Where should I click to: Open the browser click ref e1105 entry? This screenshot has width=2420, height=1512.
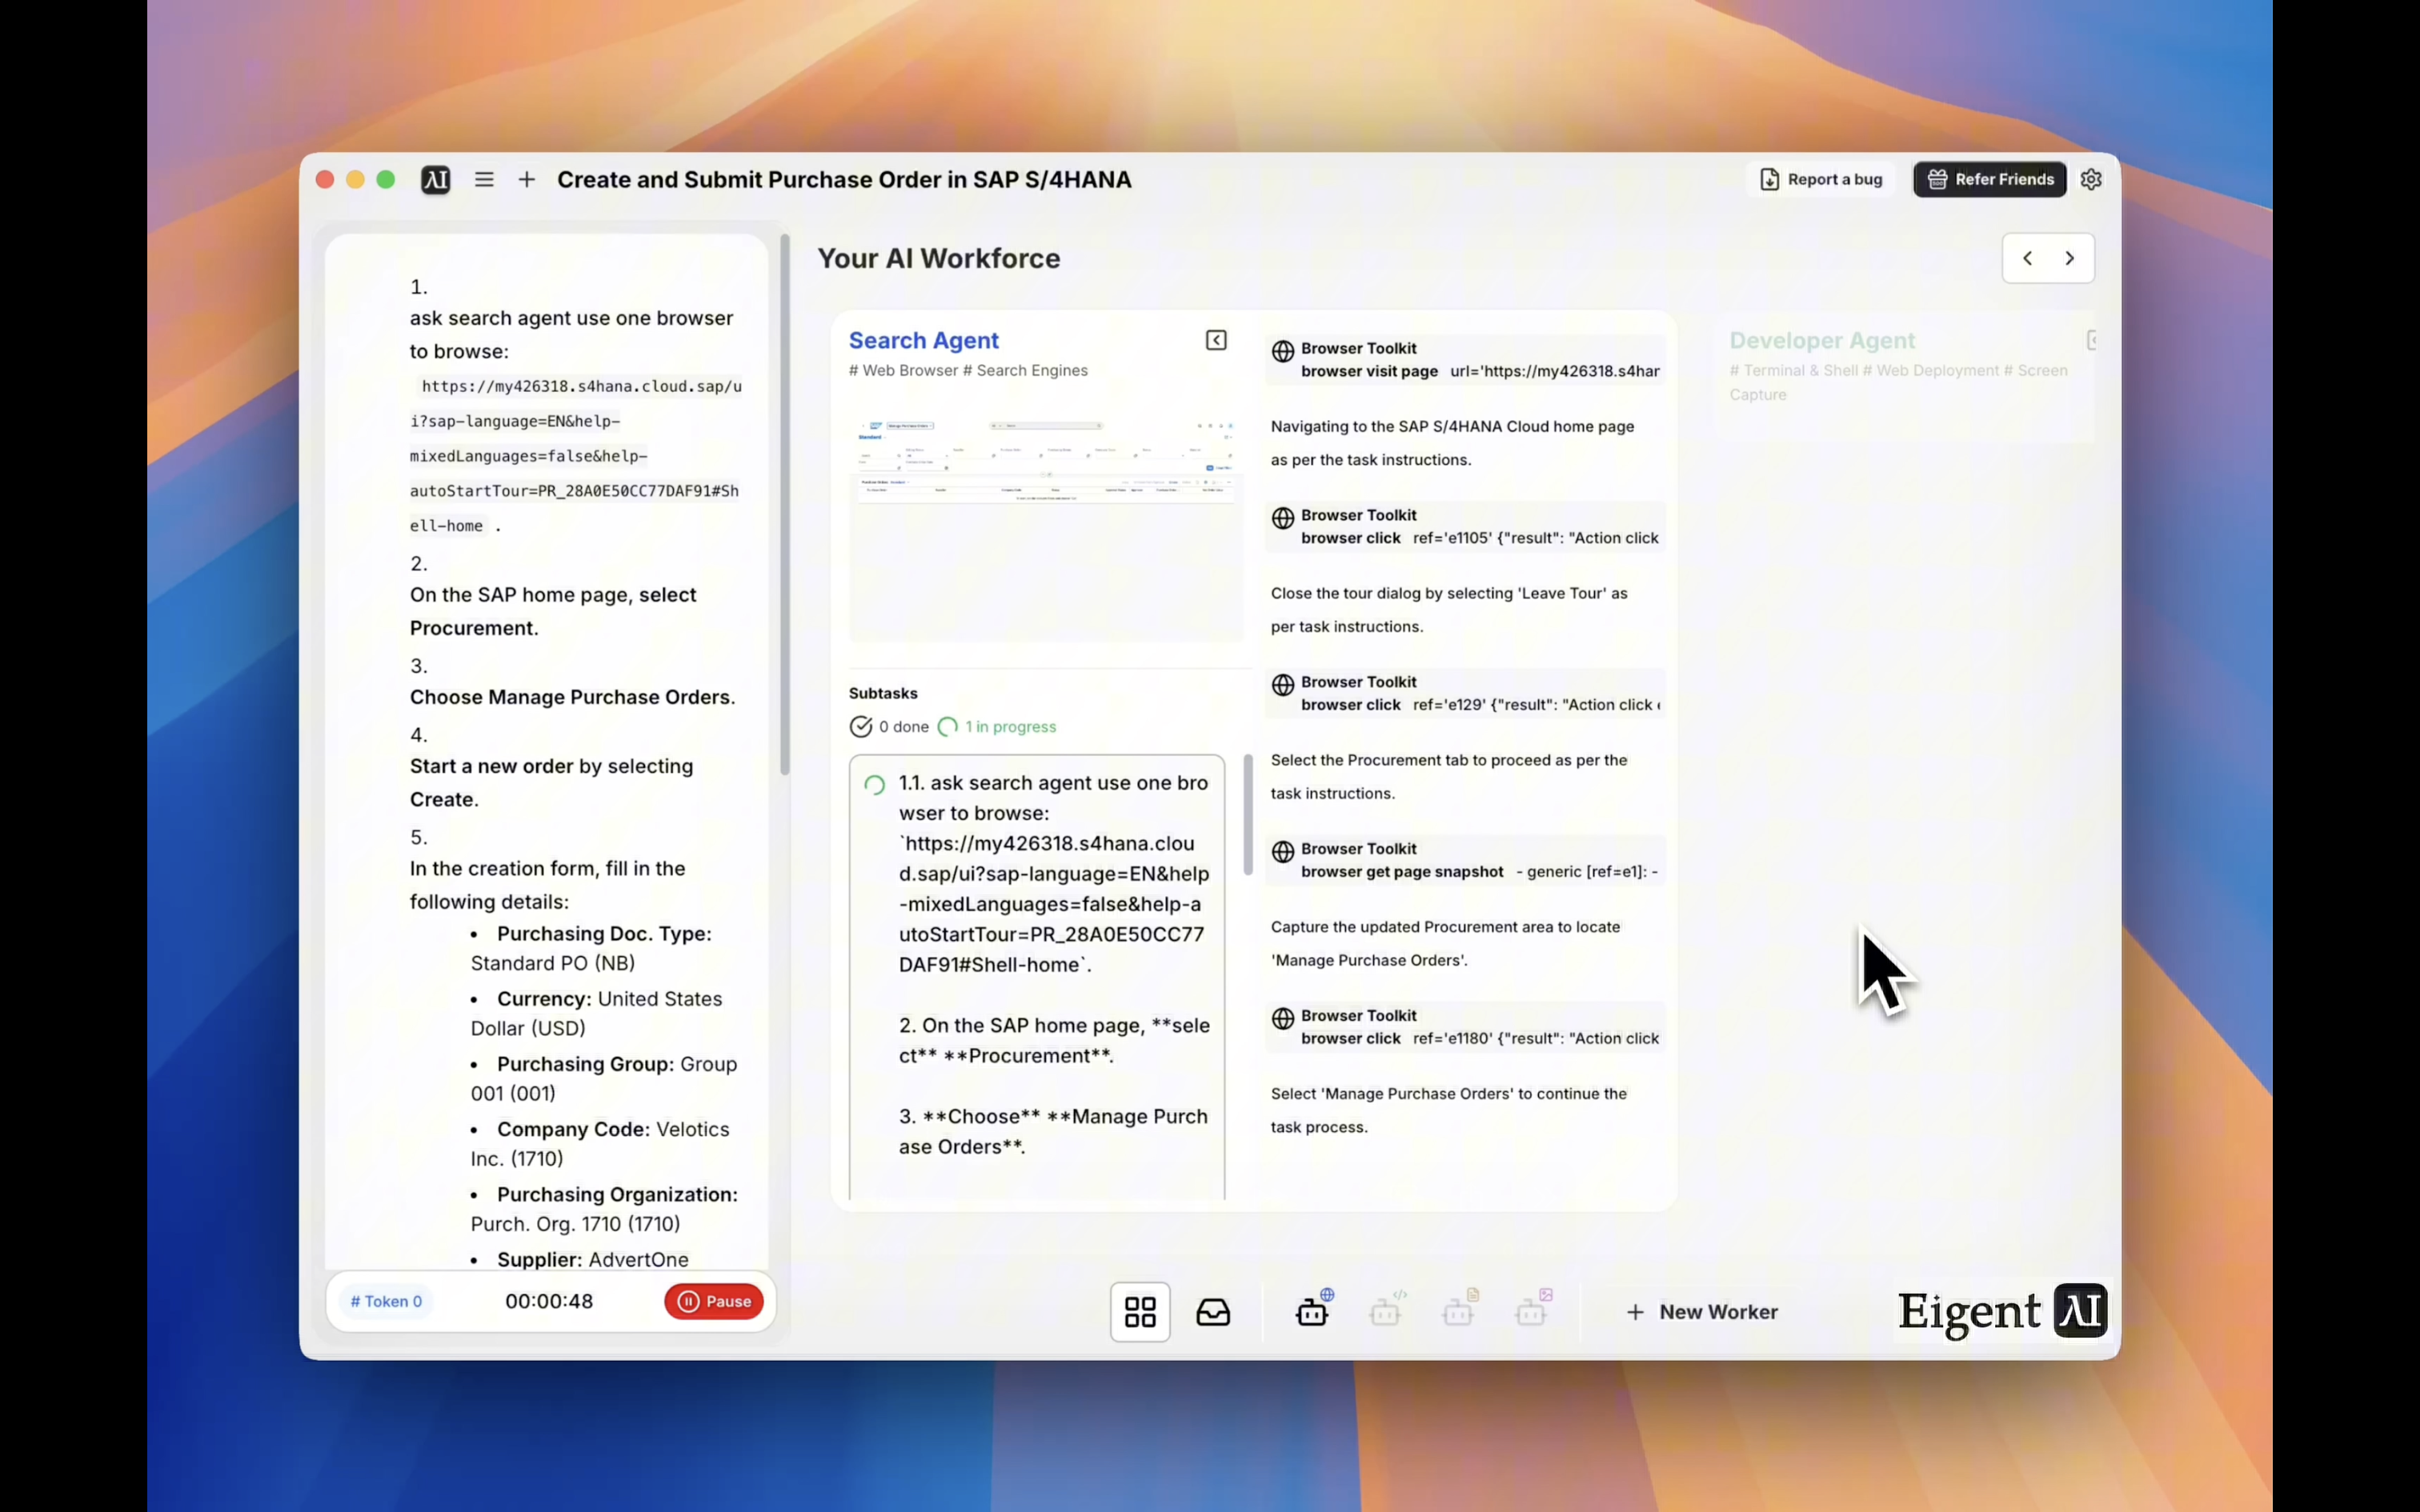point(1466,527)
